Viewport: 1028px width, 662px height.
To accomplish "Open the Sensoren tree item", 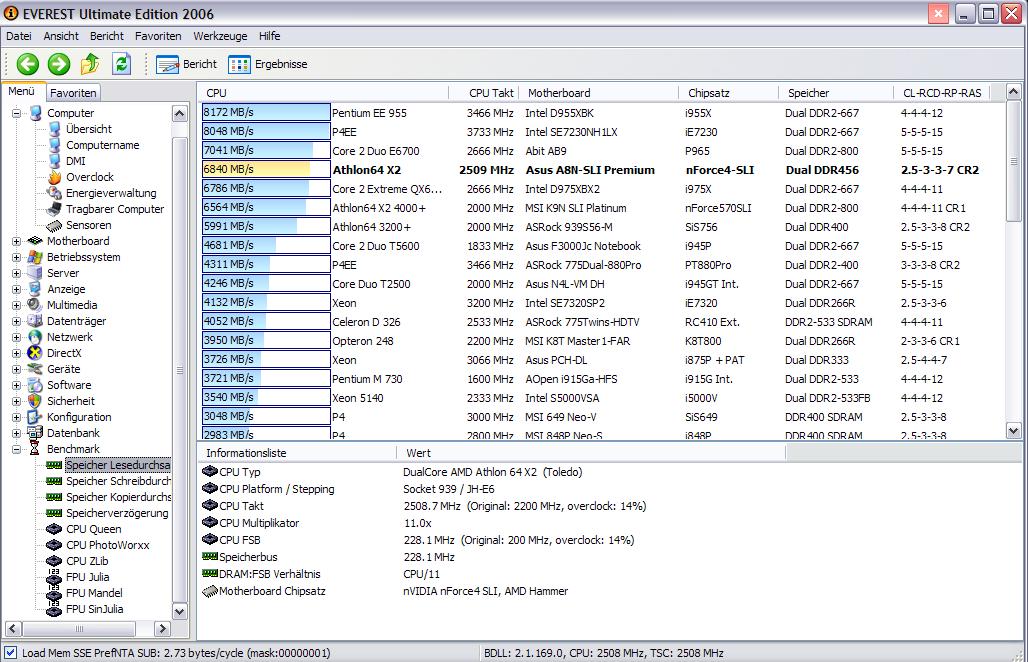I will [x=89, y=225].
